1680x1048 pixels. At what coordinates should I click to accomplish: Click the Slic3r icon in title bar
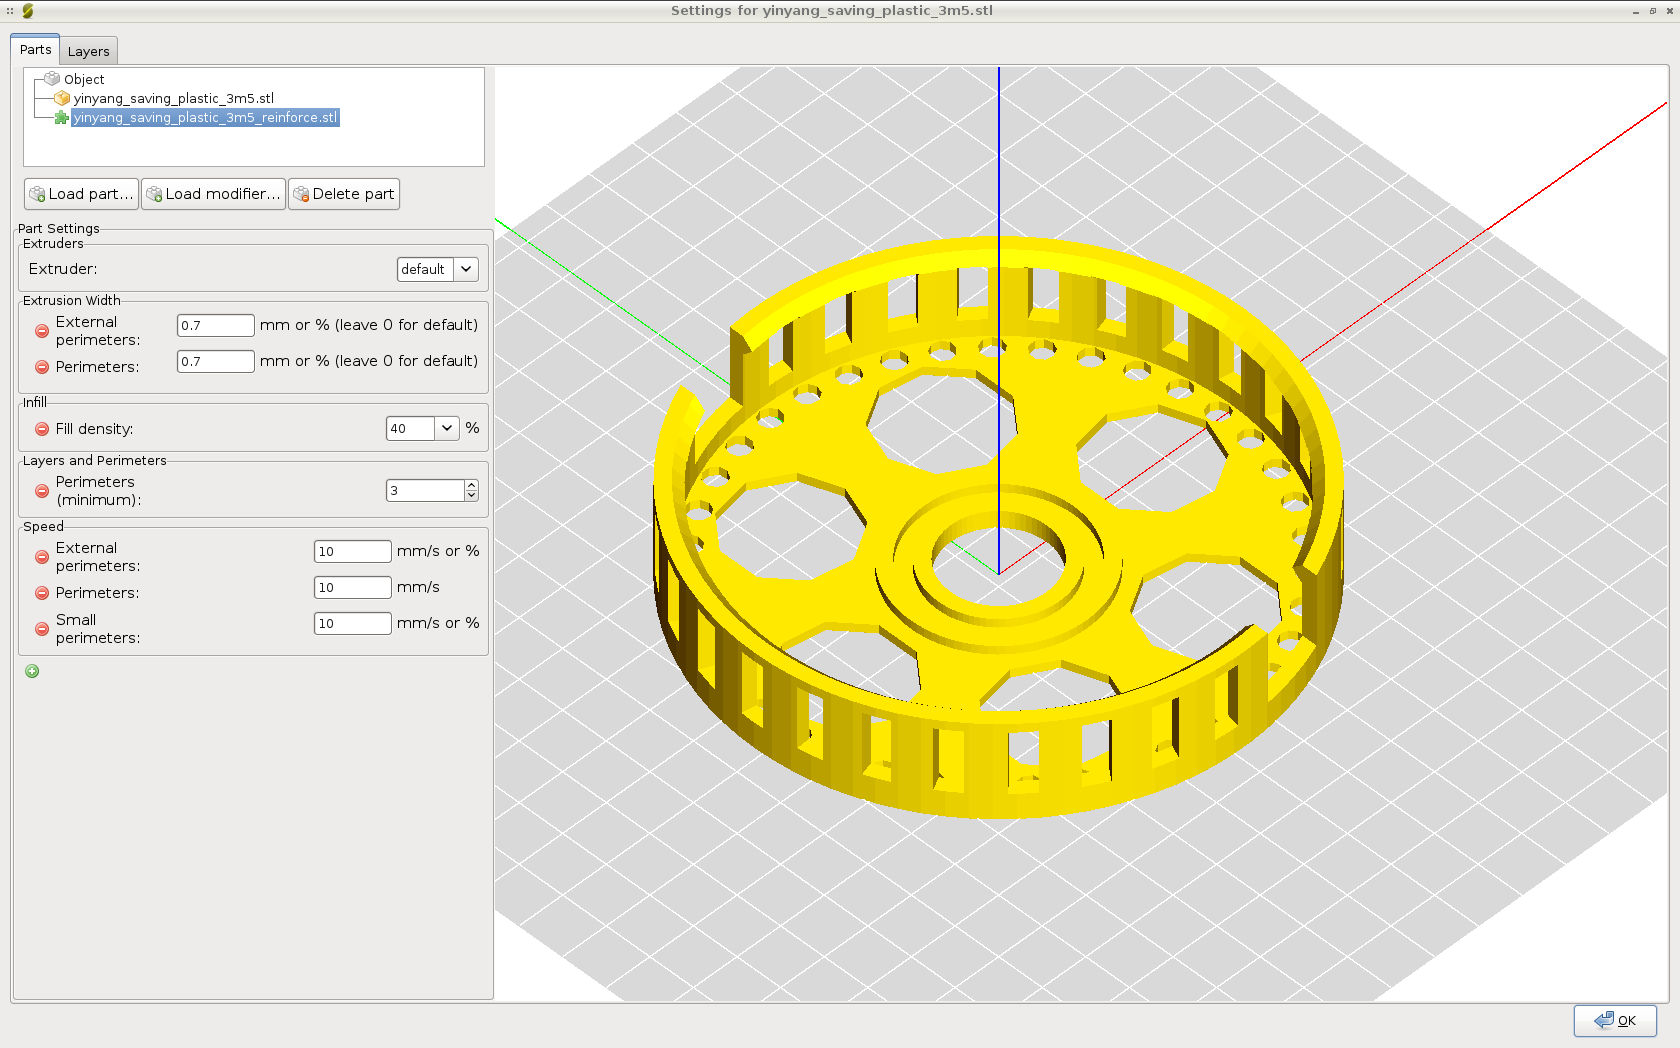(x=27, y=11)
